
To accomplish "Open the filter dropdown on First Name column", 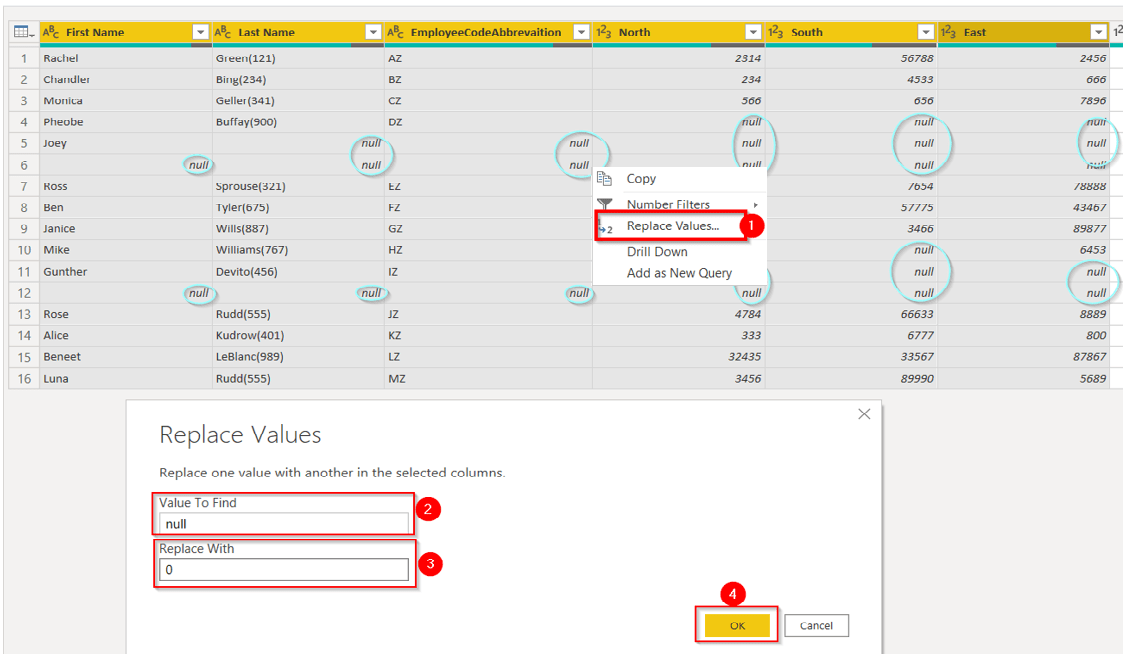I will tap(199, 31).
